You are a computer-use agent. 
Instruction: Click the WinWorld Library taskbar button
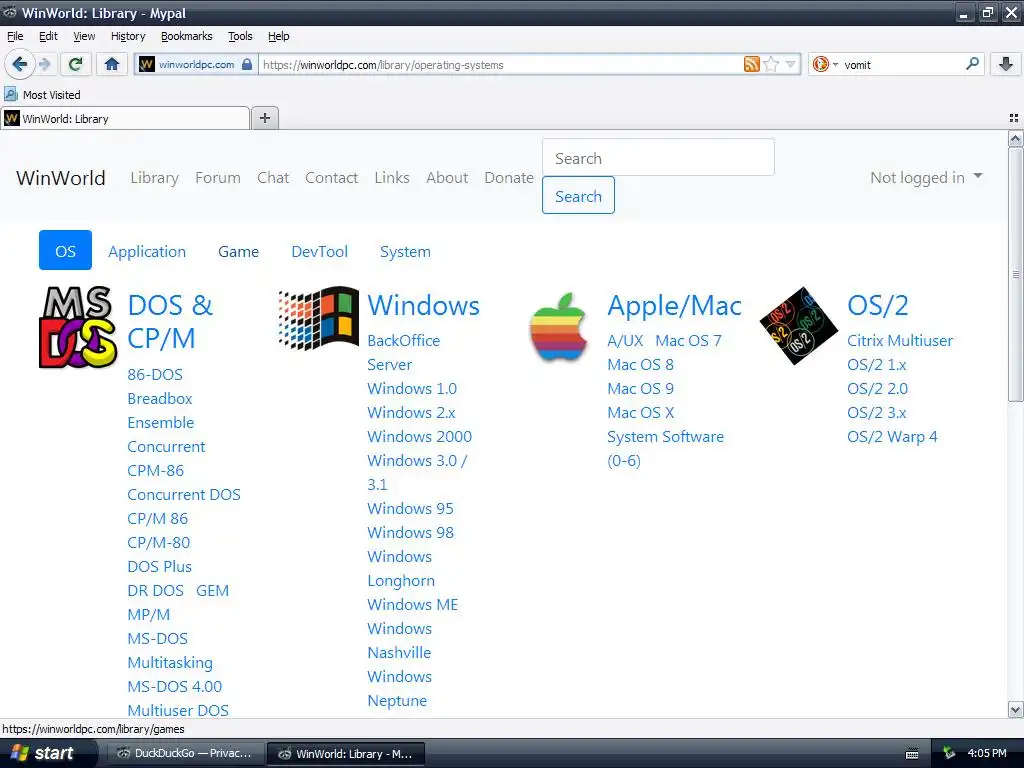point(347,754)
